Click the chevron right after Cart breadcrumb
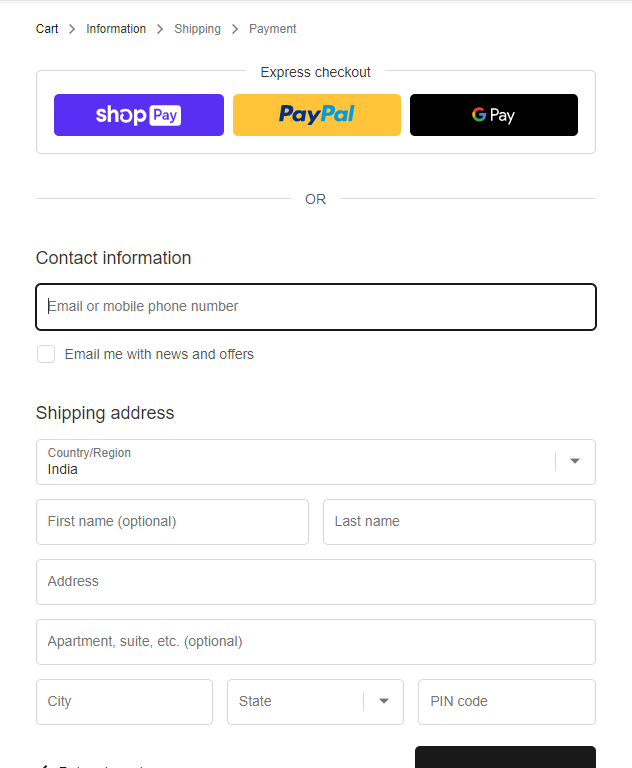 click(72, 29)
